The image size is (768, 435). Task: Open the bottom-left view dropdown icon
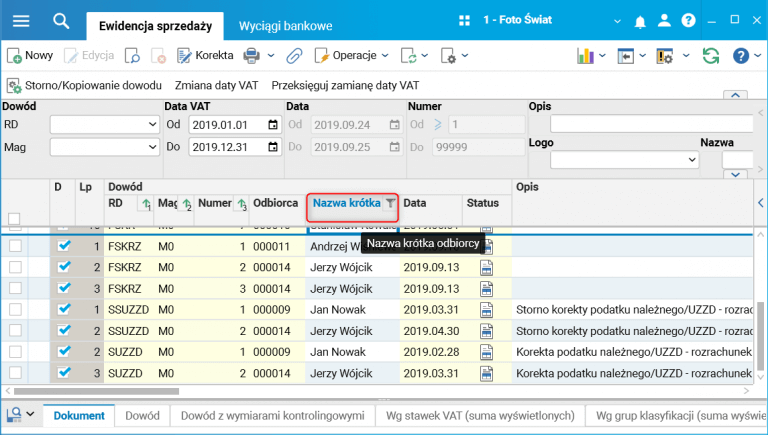point(20,414)
